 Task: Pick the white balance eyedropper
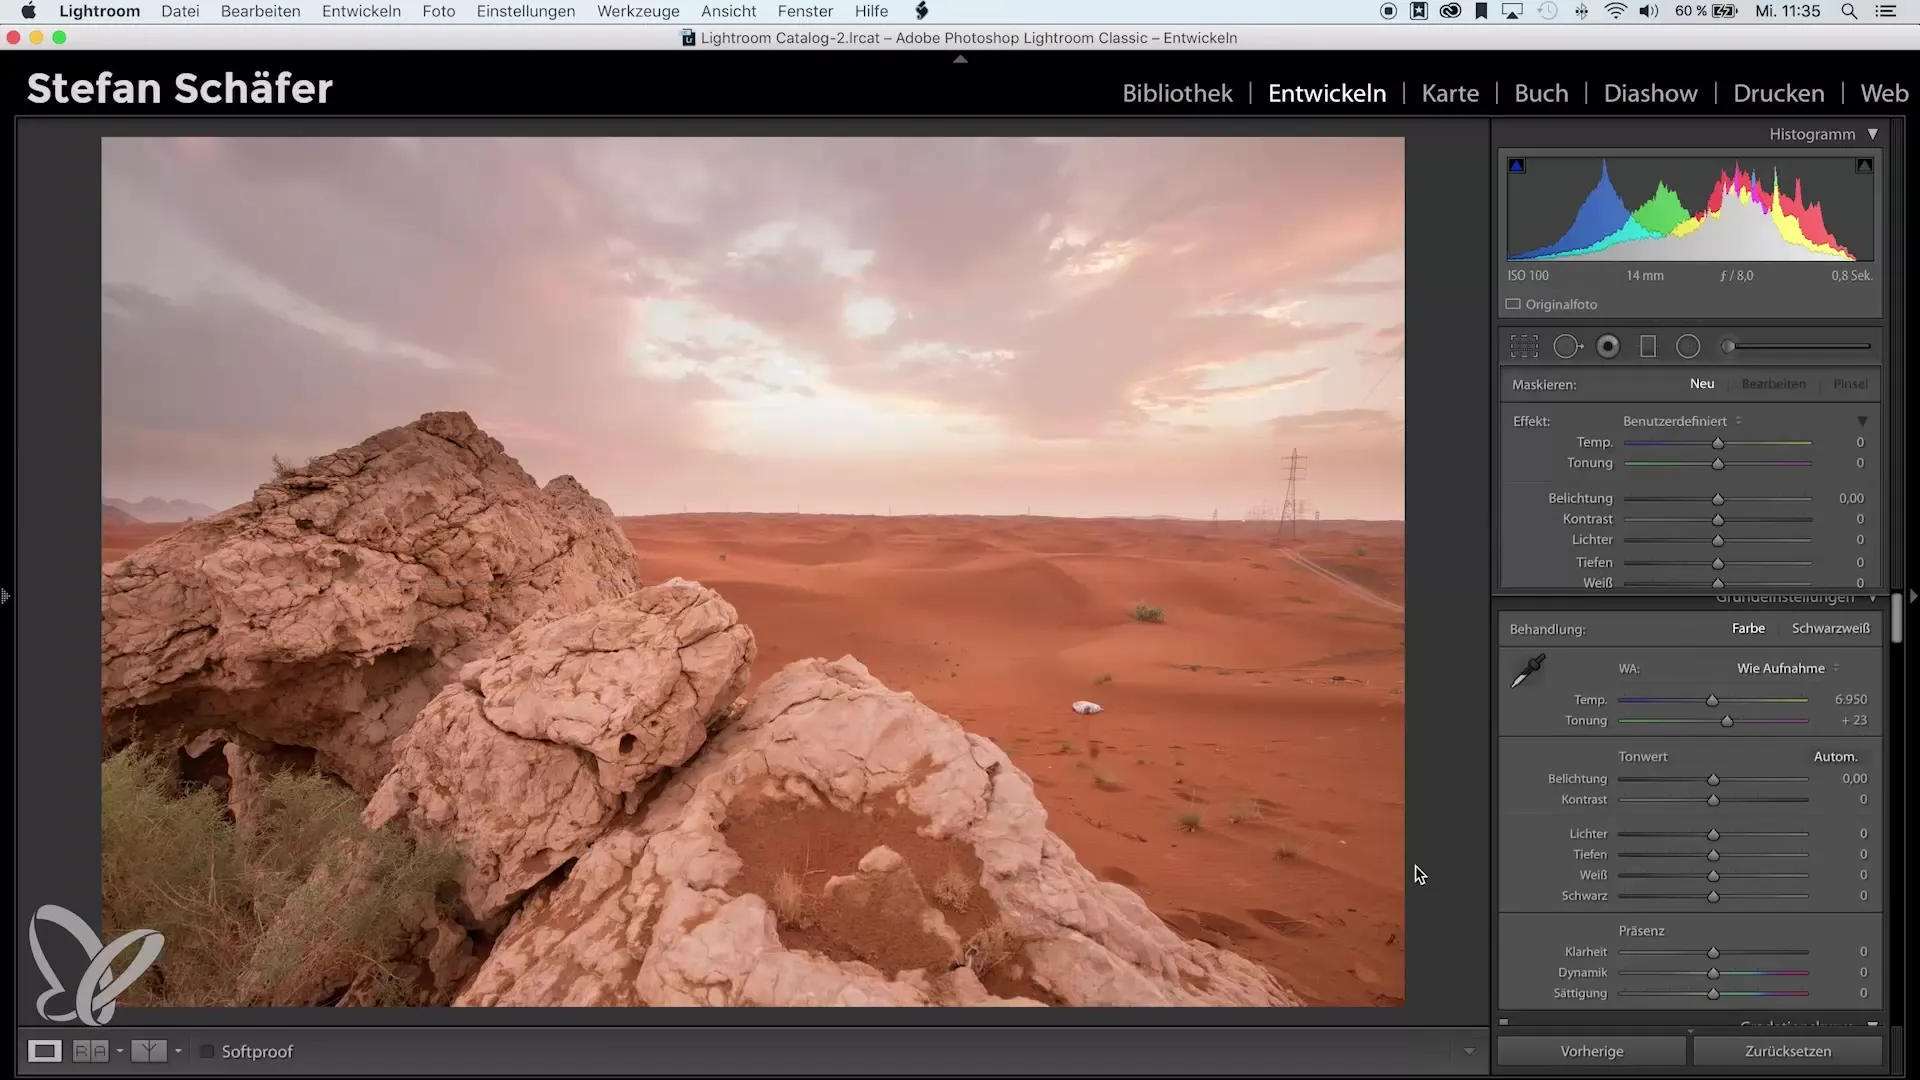click(x=1528, y=671)
